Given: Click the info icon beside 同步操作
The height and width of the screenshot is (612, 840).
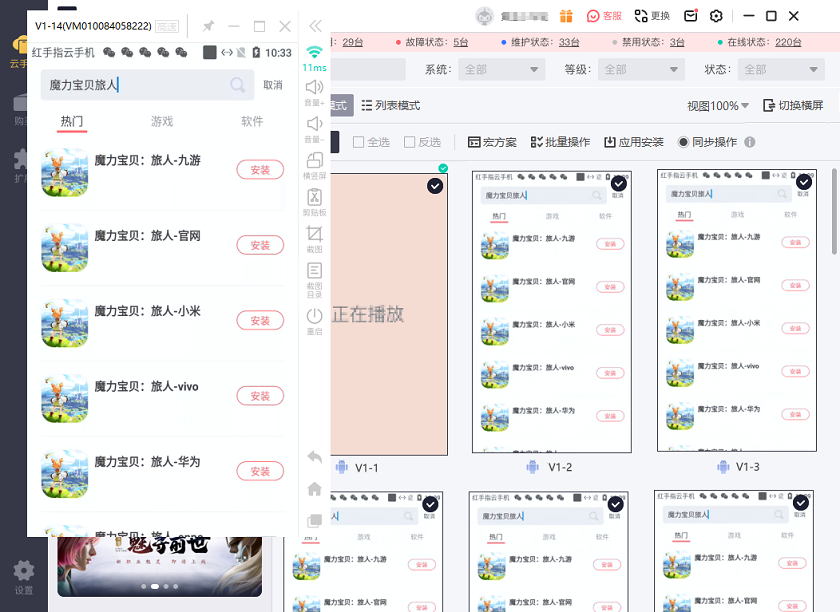Looking at the screenshot, I should coord(750,142).
